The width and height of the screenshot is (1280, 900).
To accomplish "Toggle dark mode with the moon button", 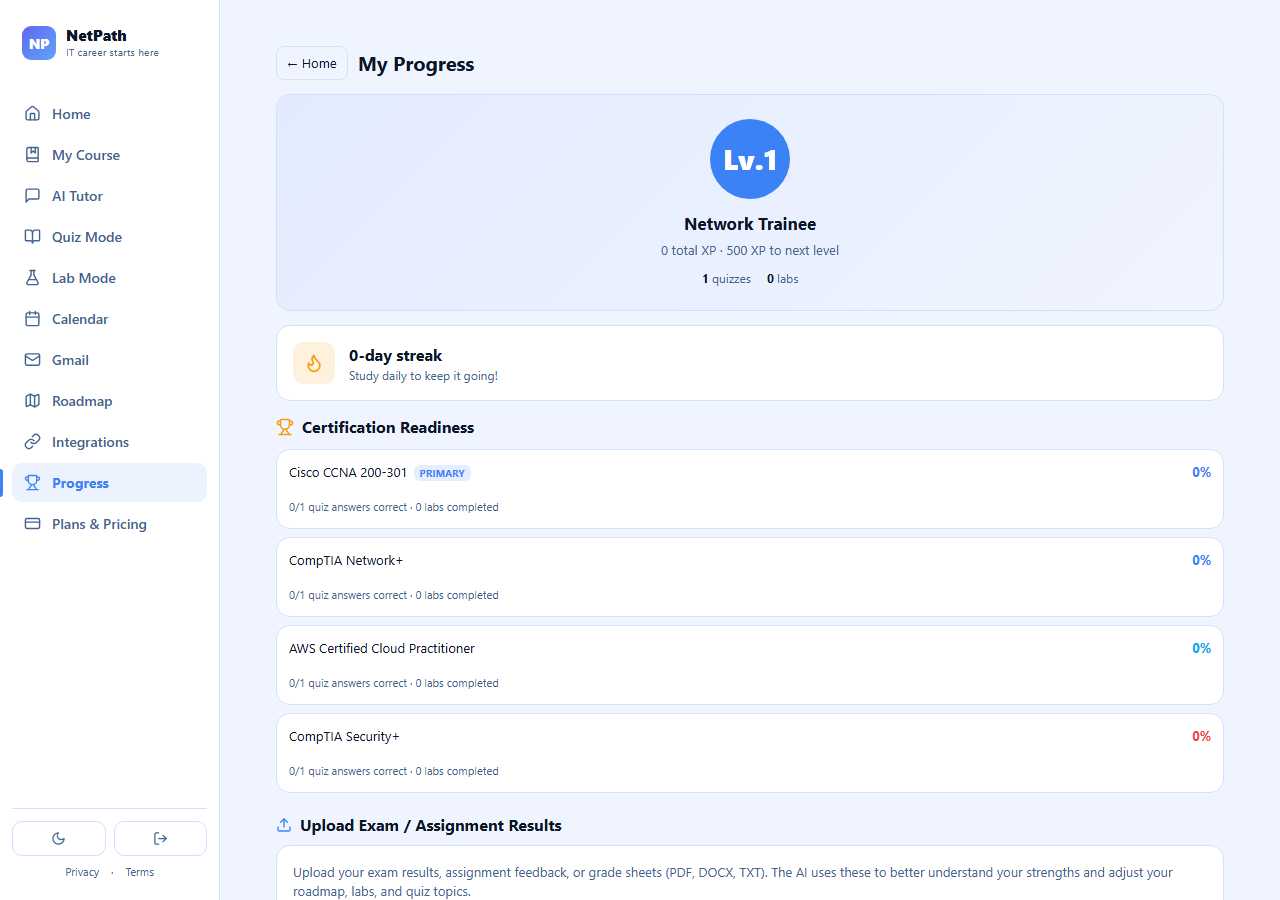I will click(x=59, y=838).
